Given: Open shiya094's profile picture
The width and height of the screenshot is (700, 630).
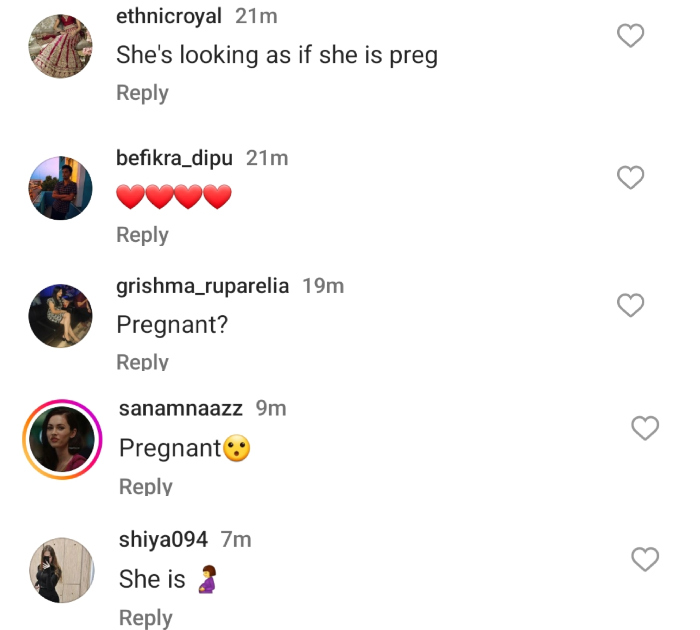Looking at the screenshot, I should (x=63, y=570).
